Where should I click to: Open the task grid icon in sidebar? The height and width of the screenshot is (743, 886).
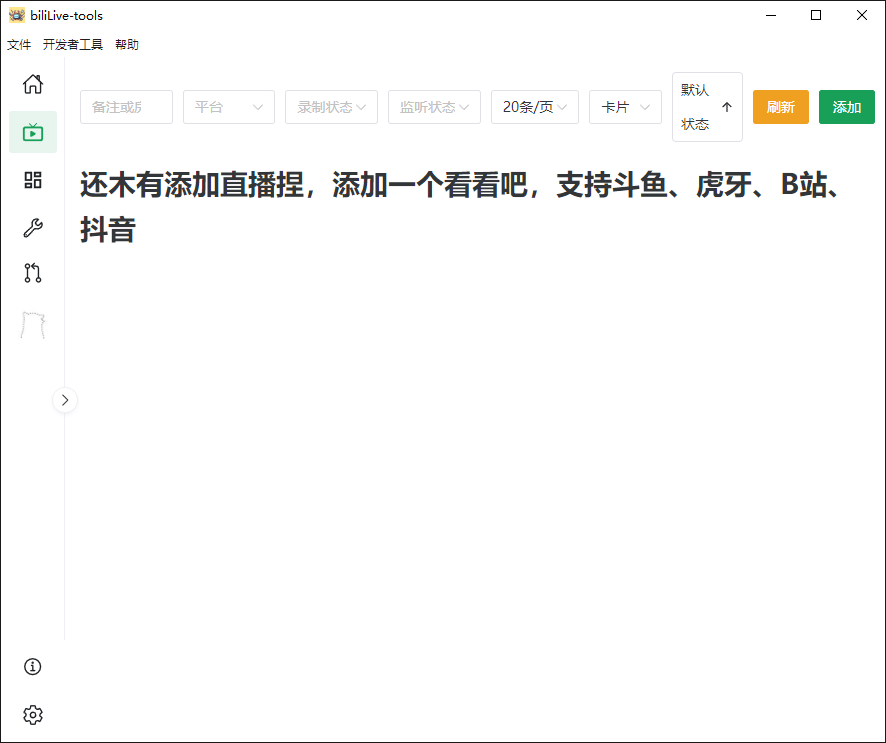[32, 181]
